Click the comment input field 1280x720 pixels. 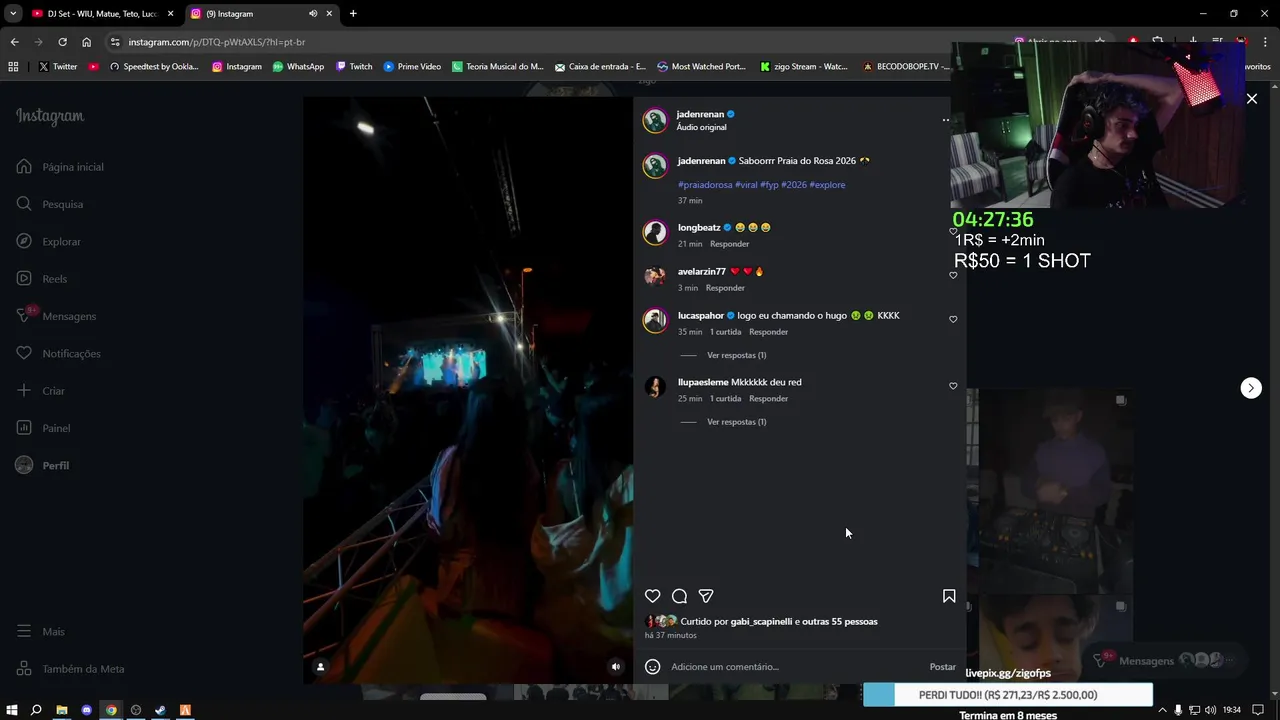[x=795, y=667]
